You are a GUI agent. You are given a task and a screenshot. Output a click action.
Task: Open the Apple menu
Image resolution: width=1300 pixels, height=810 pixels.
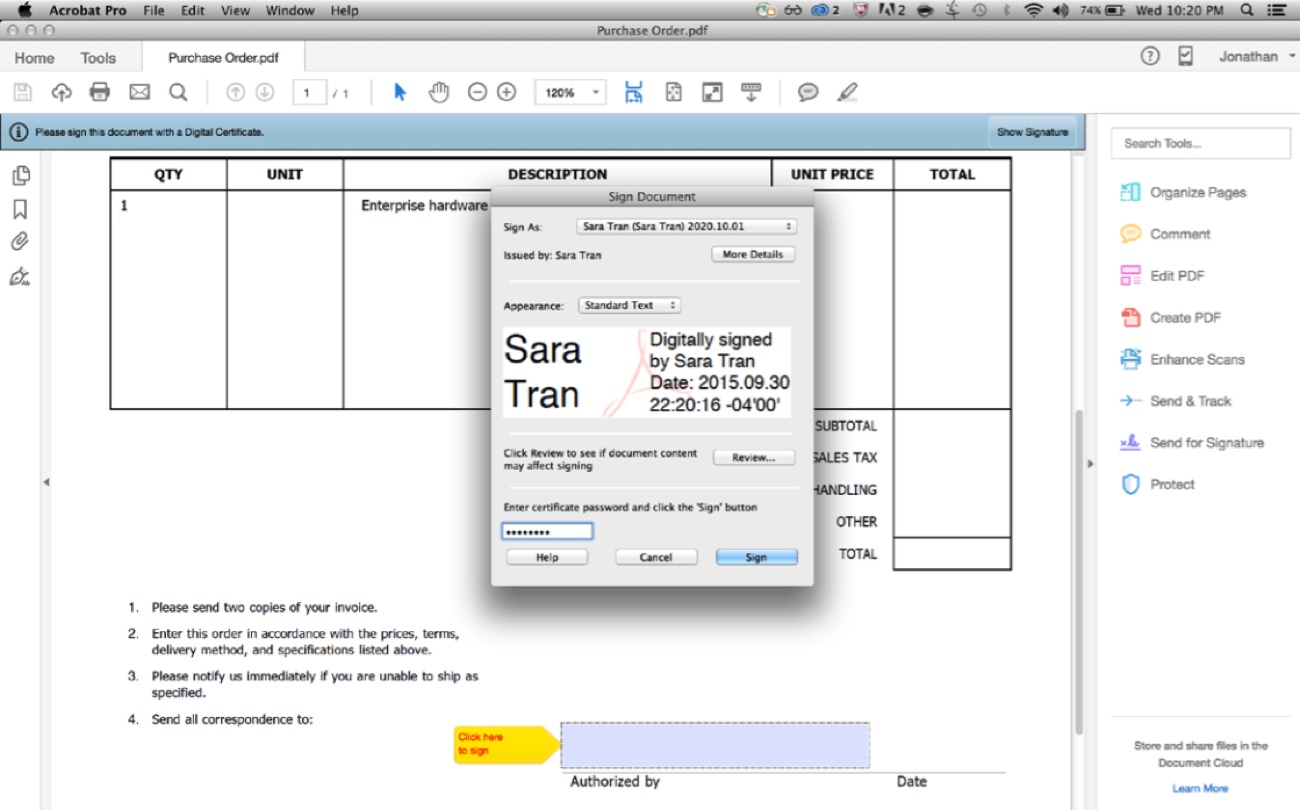click(25, 11)
